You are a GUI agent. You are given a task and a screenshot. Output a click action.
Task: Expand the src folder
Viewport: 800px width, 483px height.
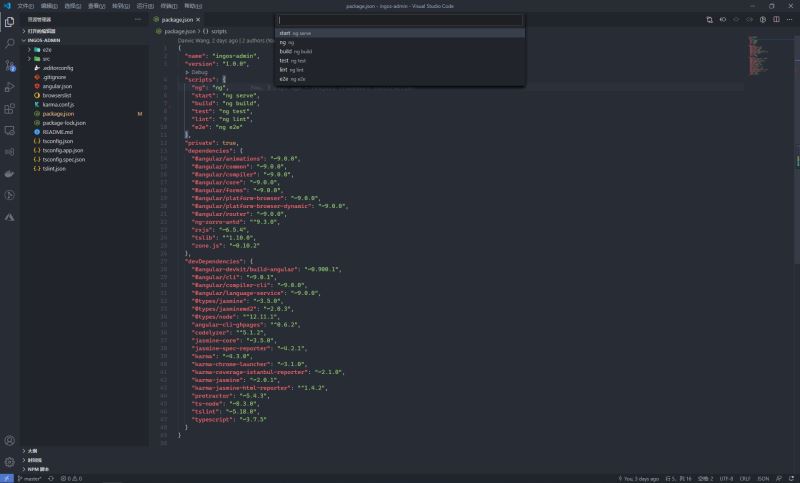[46, 58]
